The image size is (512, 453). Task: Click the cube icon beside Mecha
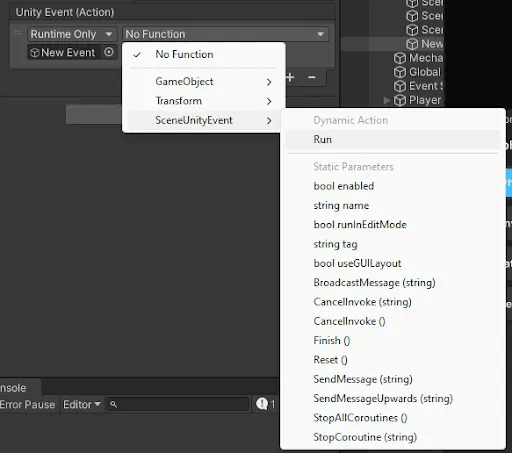[x=400, y=58]
